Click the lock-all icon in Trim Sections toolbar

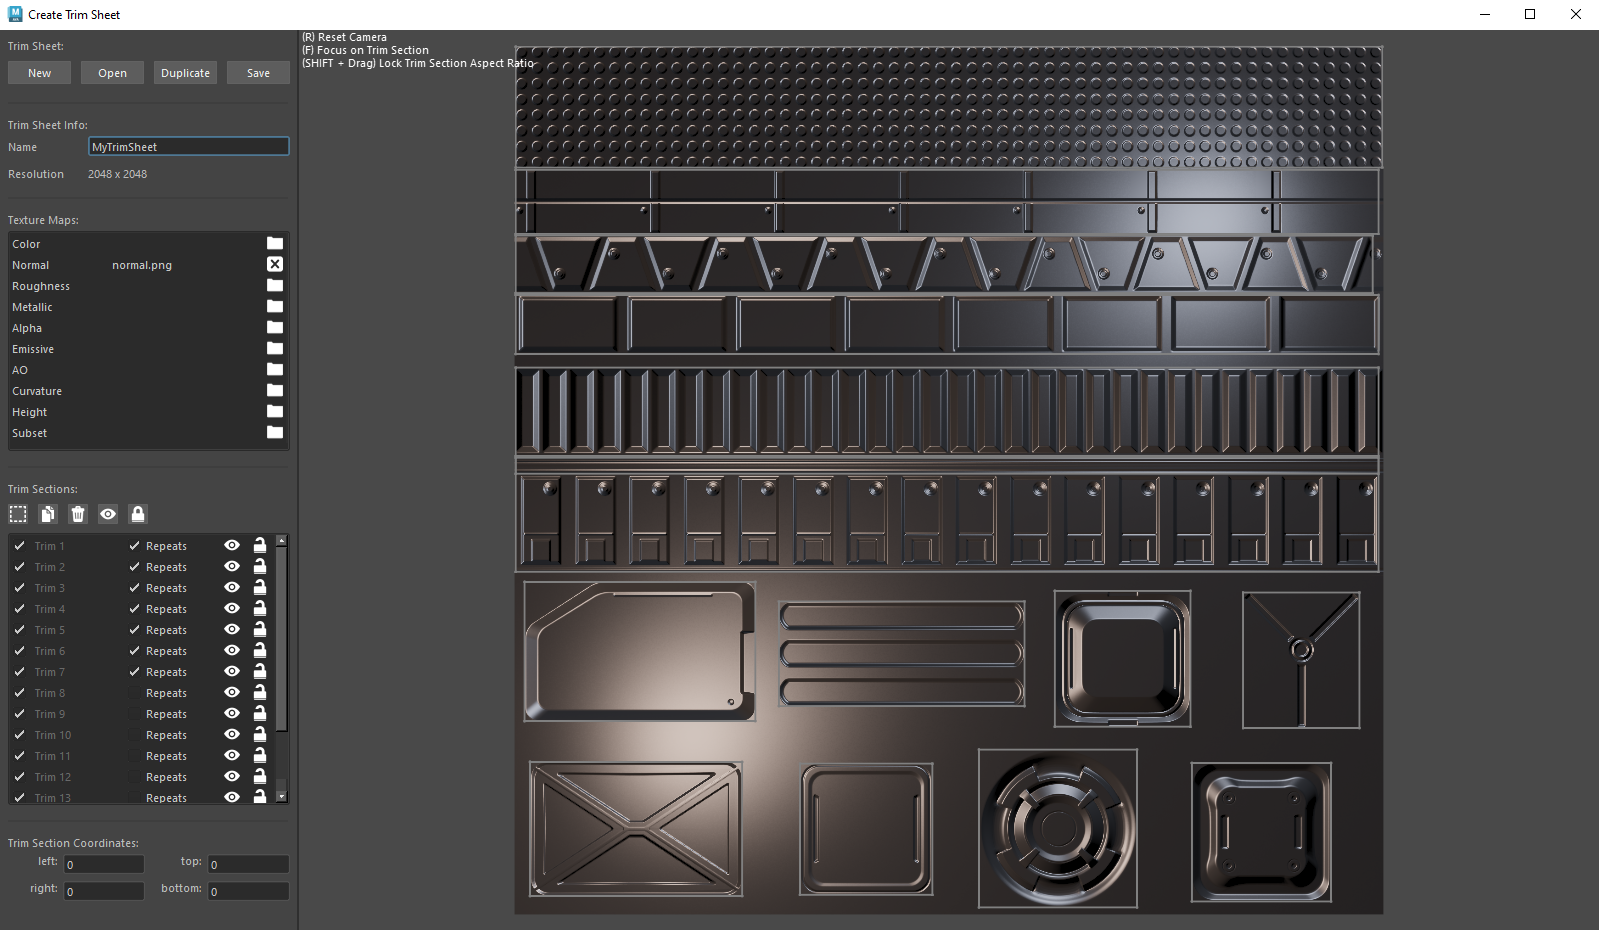point(138,514)
